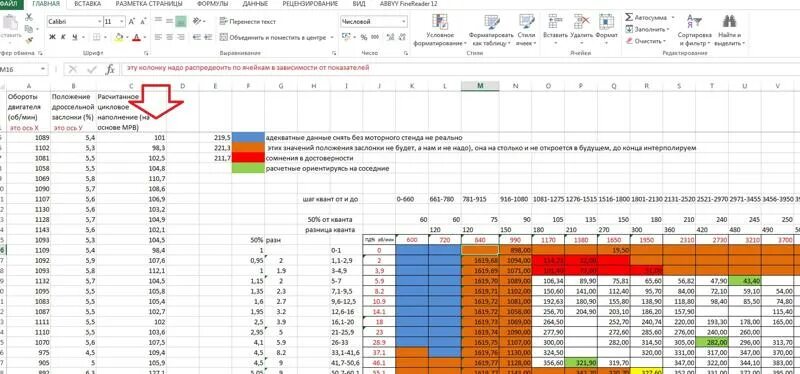Toggle underline (Ч) formatting
The width and height of the screenshot is (800, 374).
tap(75, 37)
